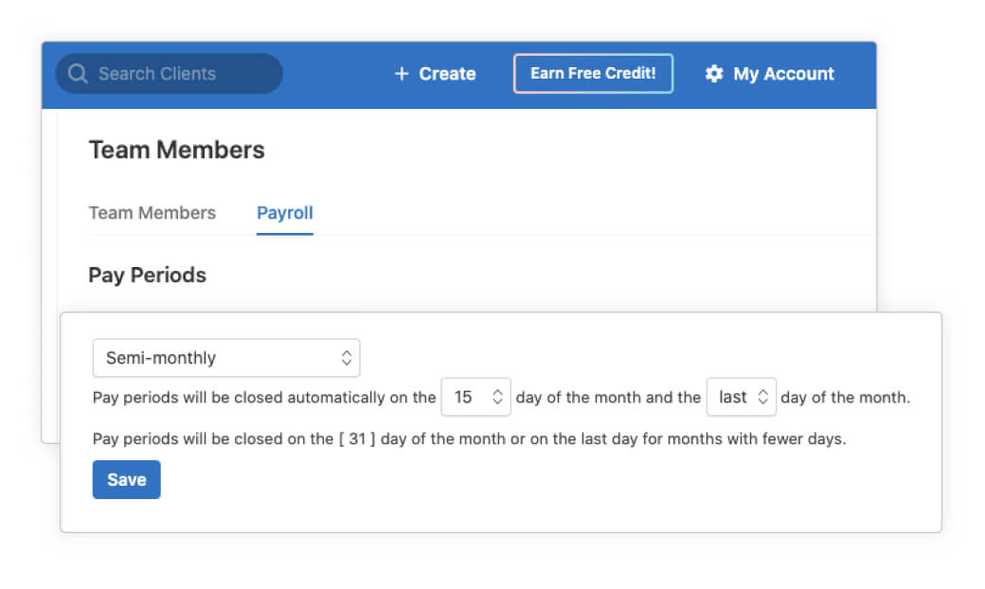
Task: Click the stepper arrows beside 15
Action: pyautogui.click(x=498, y=397)
